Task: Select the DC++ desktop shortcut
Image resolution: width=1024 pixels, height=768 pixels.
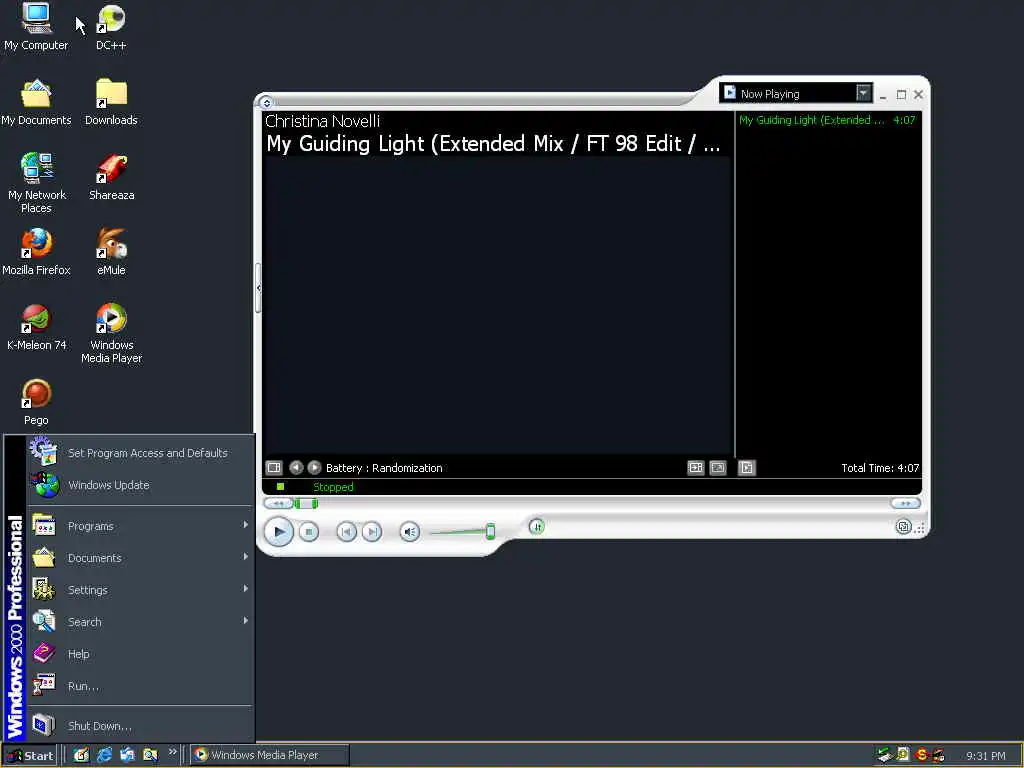Action: pyautogui.click(x=111, y=27)
